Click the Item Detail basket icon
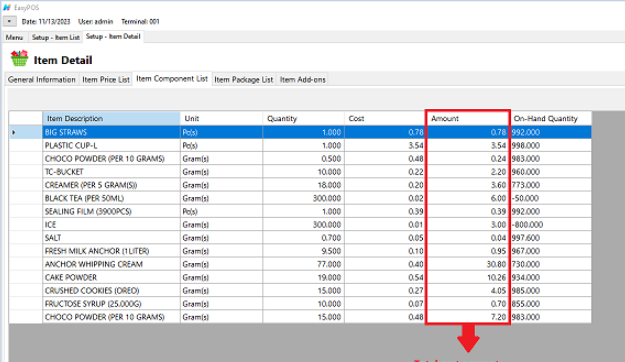Image resolution: width=625 pixels, height=362 pixels. pyautogui.click(x=19, y=58)
